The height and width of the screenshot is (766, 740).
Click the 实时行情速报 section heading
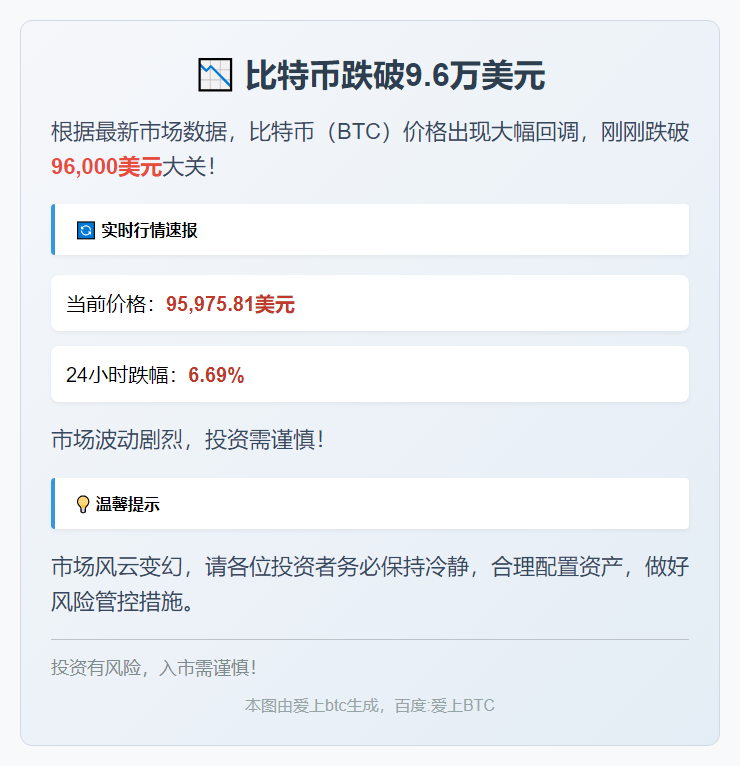pos(149,230)
